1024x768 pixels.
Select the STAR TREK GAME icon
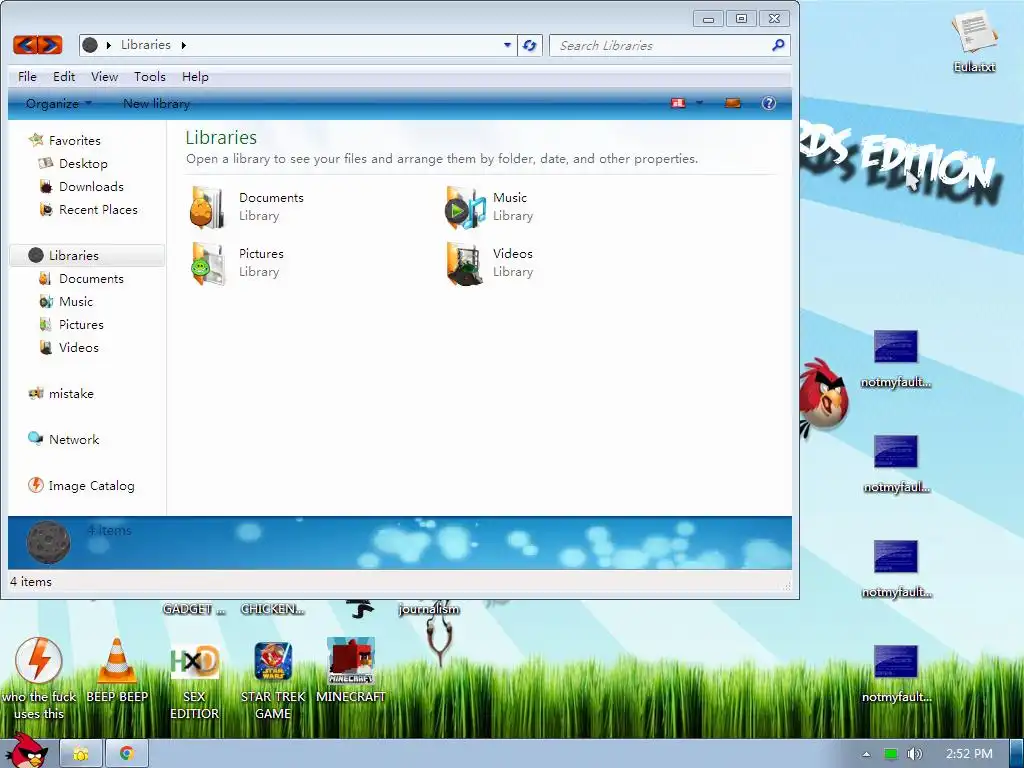coord(273,679)
